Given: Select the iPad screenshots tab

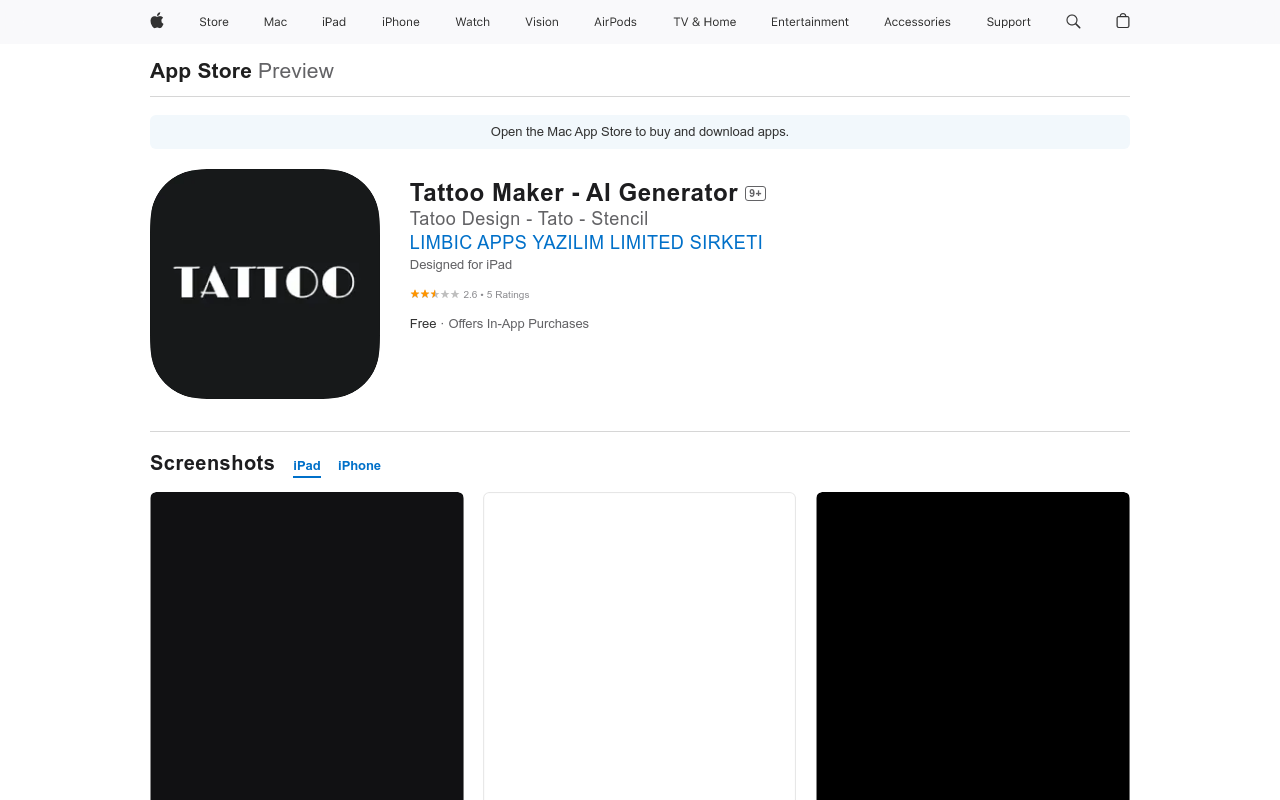Looking at the screenshot, I should coord(307,466).
